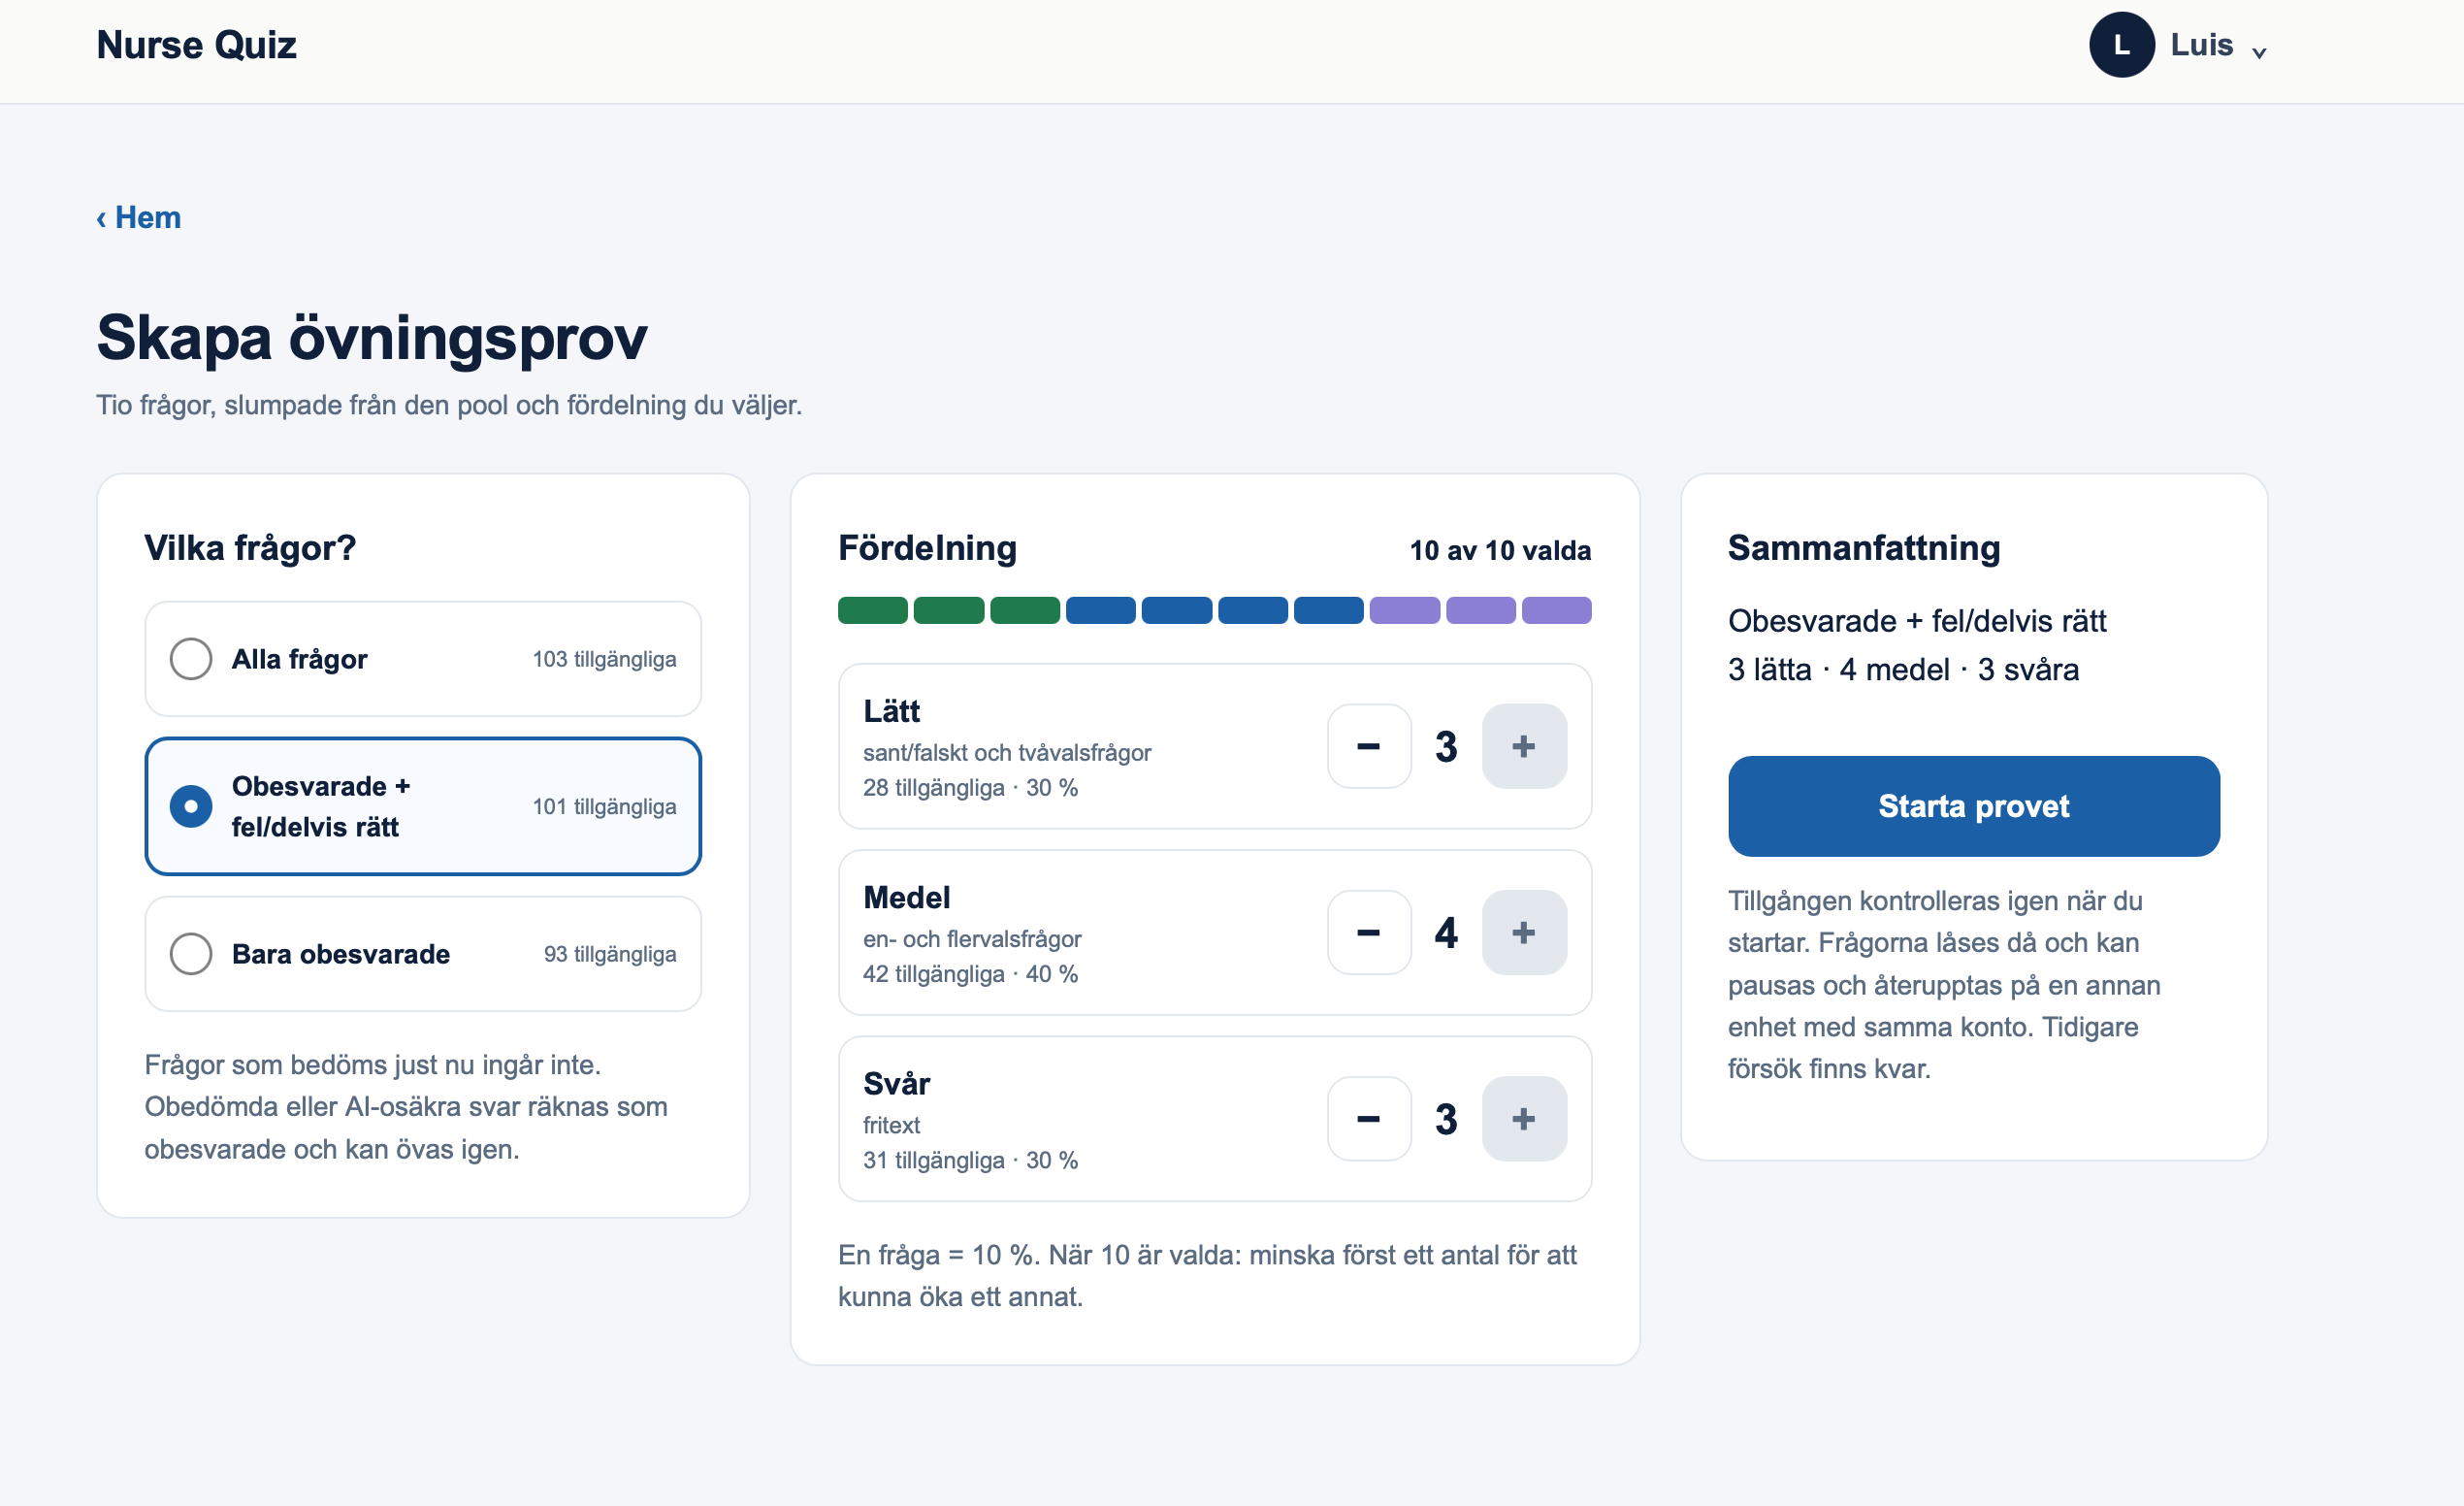Click the Lätt count value 3

[1446, 747]
